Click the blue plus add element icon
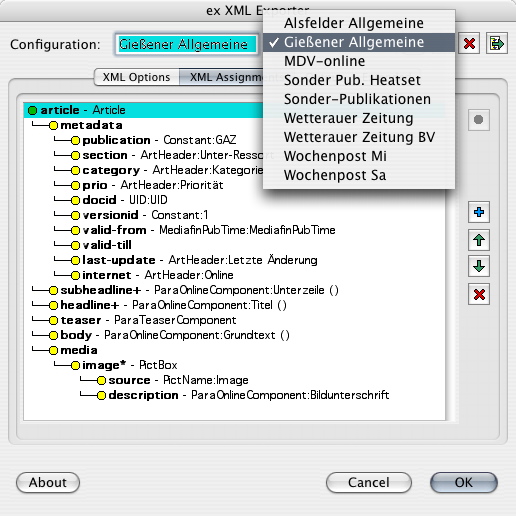This screenshot has width=516, height=516. (x=479, y=212)
